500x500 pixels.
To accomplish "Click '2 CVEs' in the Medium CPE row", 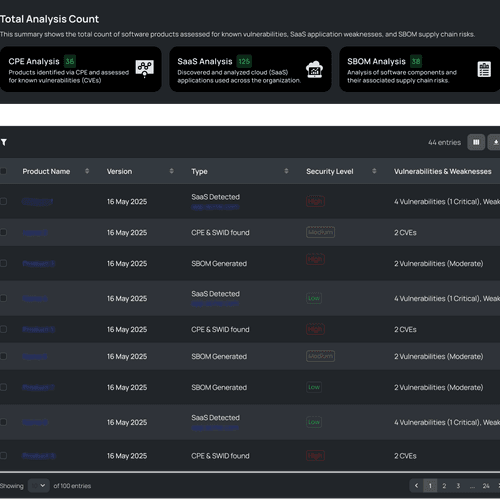I will (x=405, y=232).
